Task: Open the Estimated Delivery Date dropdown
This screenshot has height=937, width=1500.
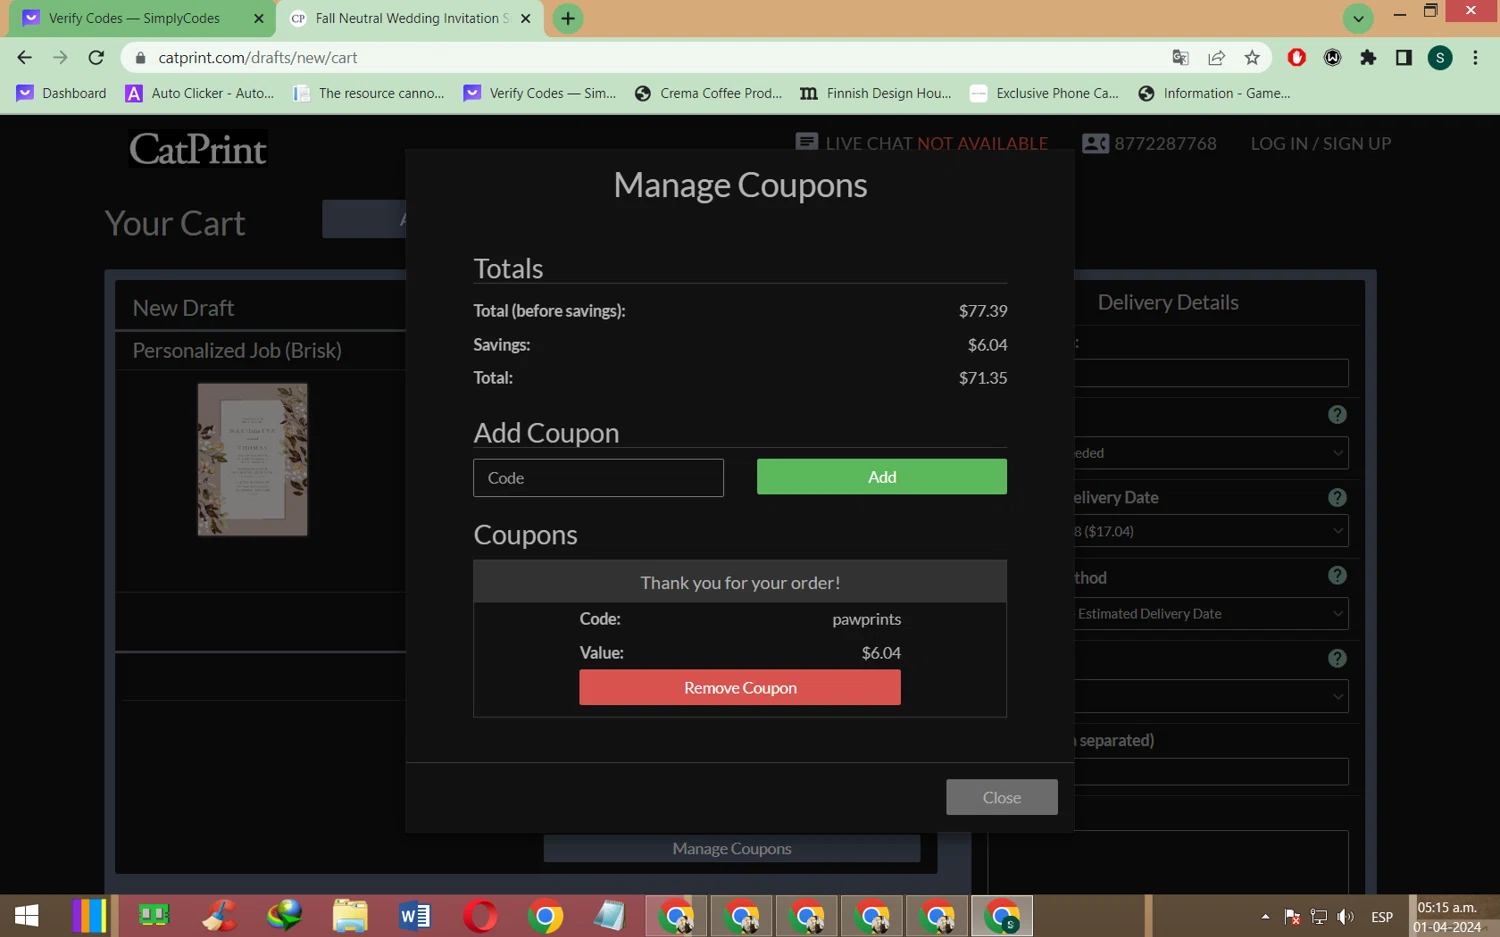Action: pos(1211,614)
